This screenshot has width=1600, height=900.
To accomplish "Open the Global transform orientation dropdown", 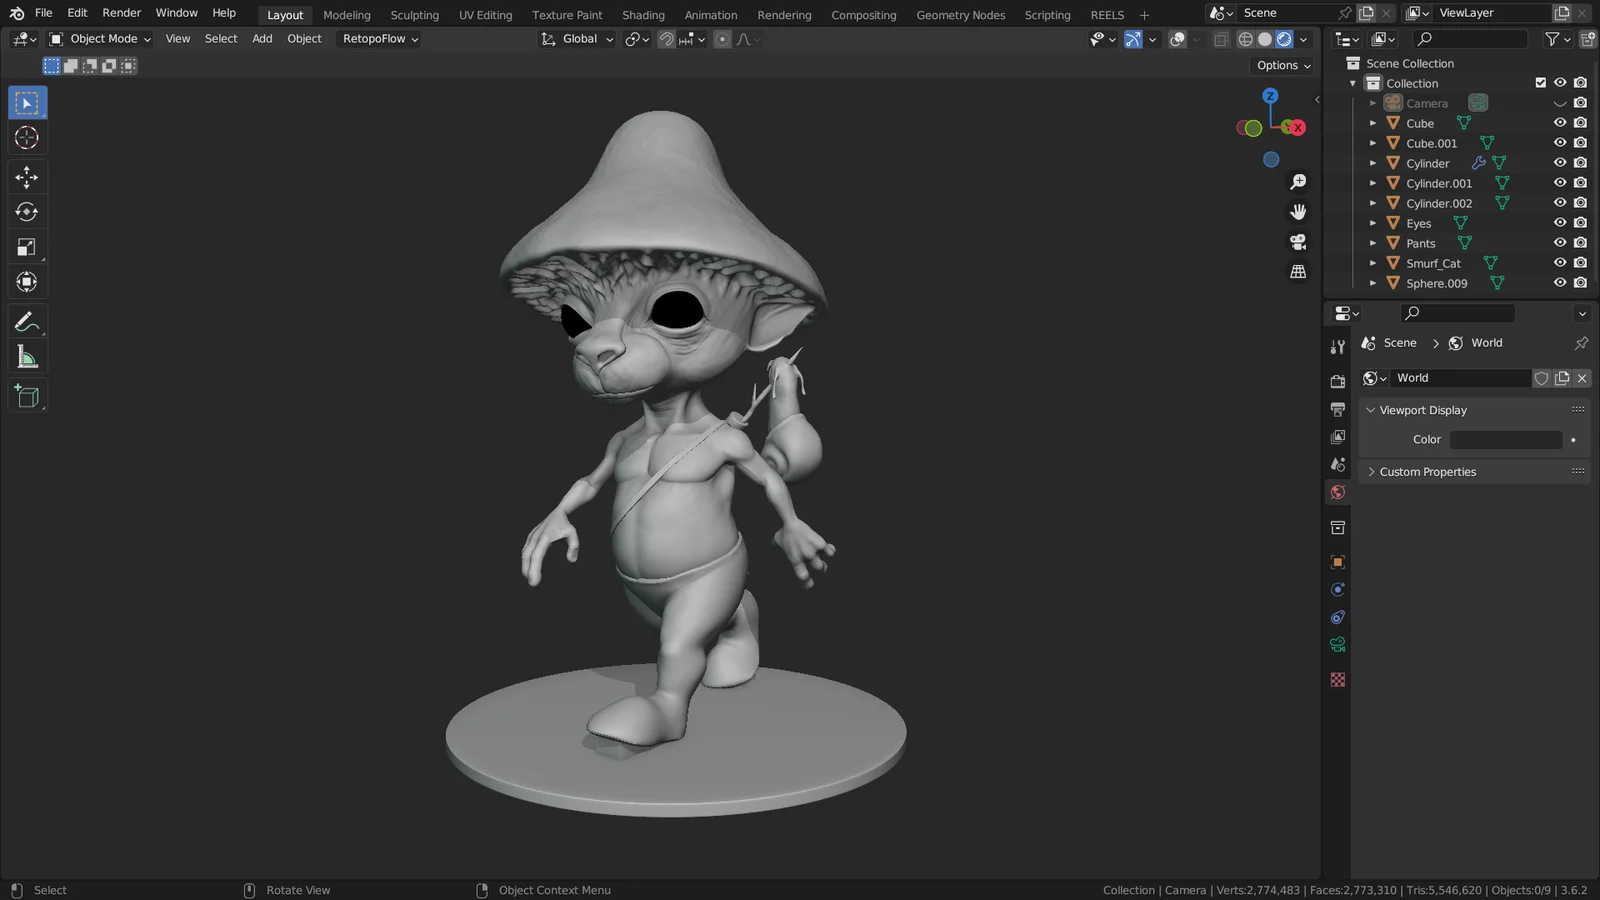I will (578, 39).
